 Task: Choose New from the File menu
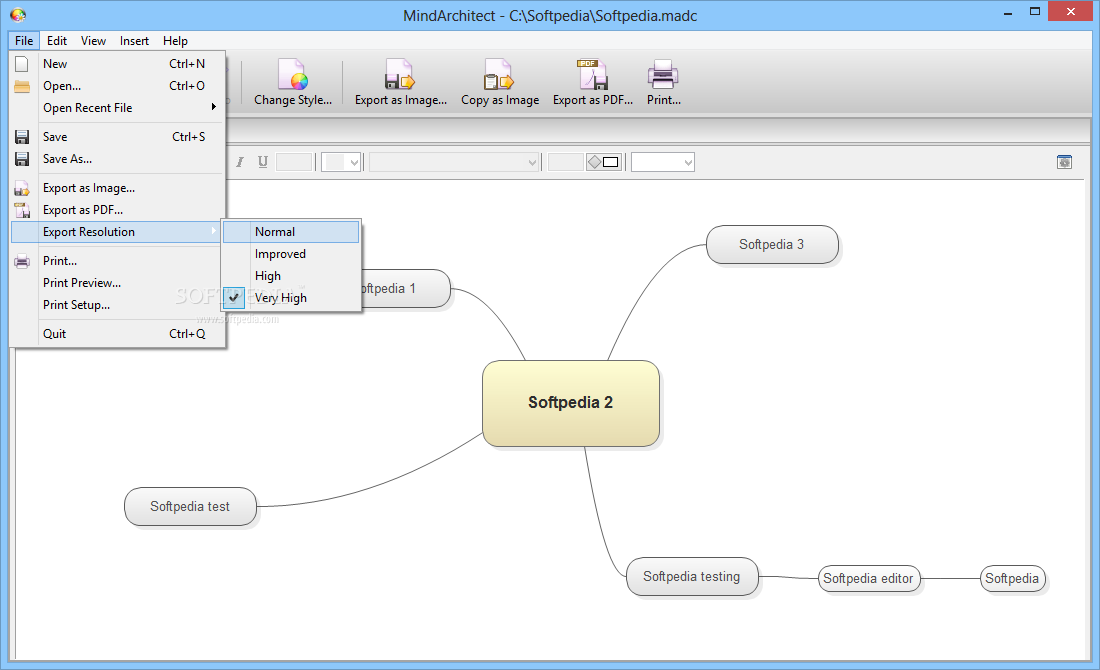point(118,64)
